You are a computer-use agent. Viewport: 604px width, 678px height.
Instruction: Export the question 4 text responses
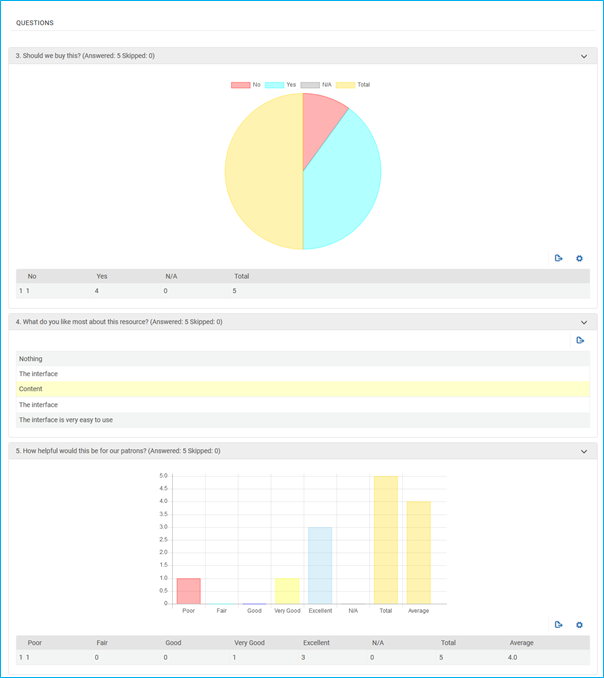[x=579, y=340]
